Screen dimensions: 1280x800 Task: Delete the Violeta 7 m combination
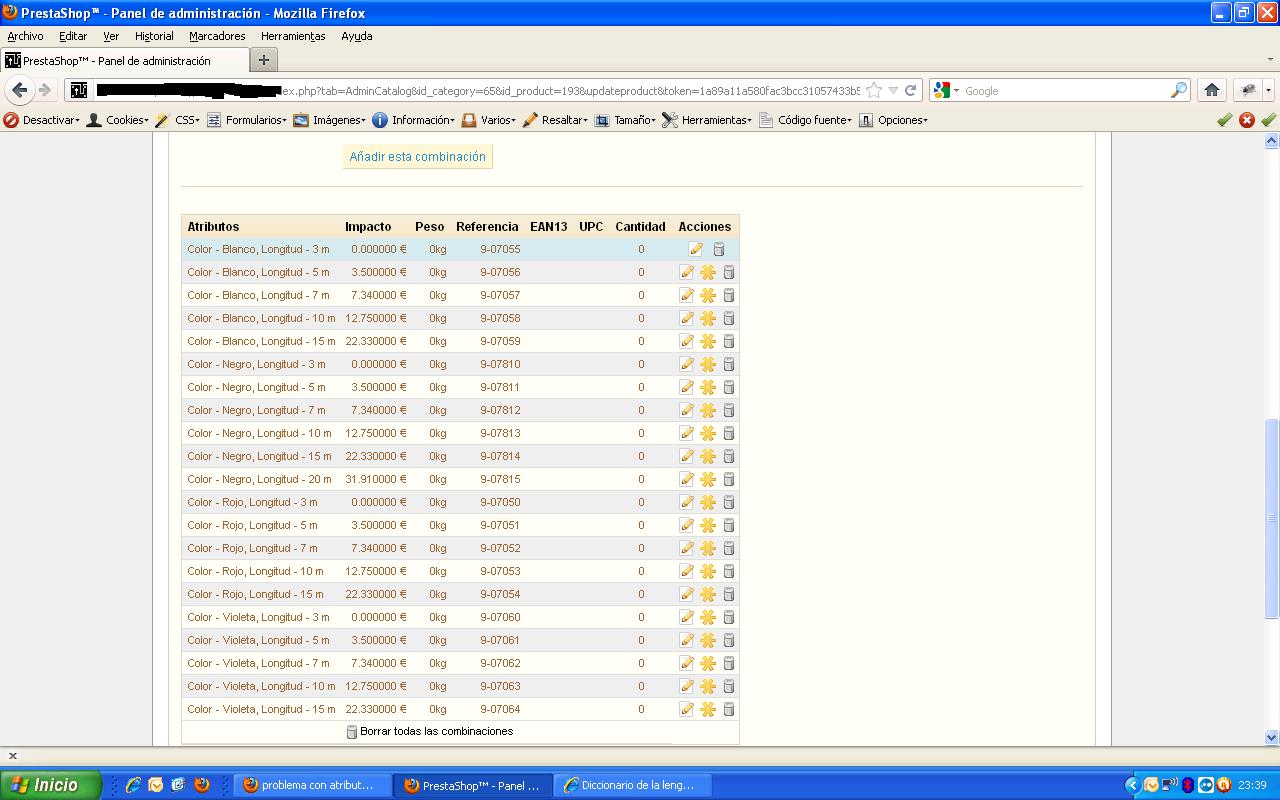[729, 663]
